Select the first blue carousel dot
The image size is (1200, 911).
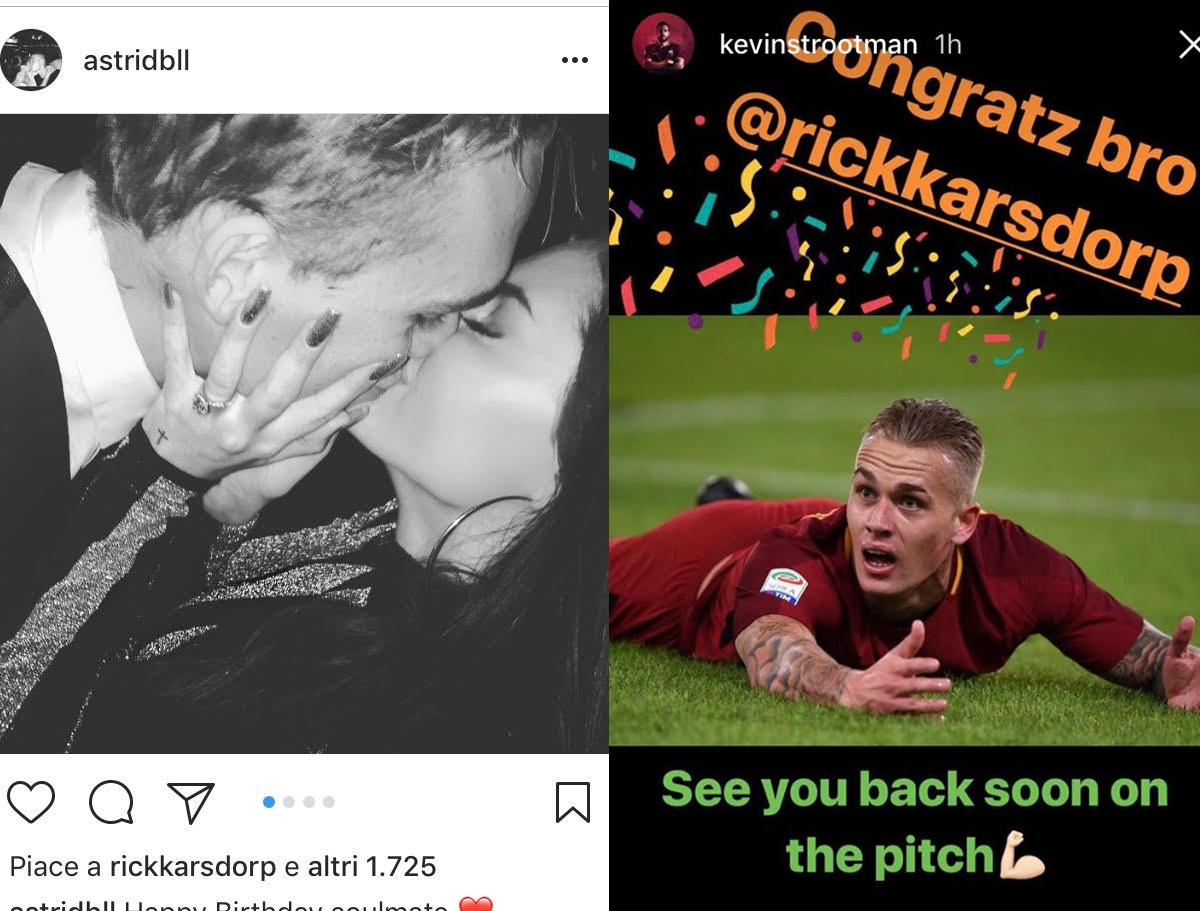click(x=268, y=802)
